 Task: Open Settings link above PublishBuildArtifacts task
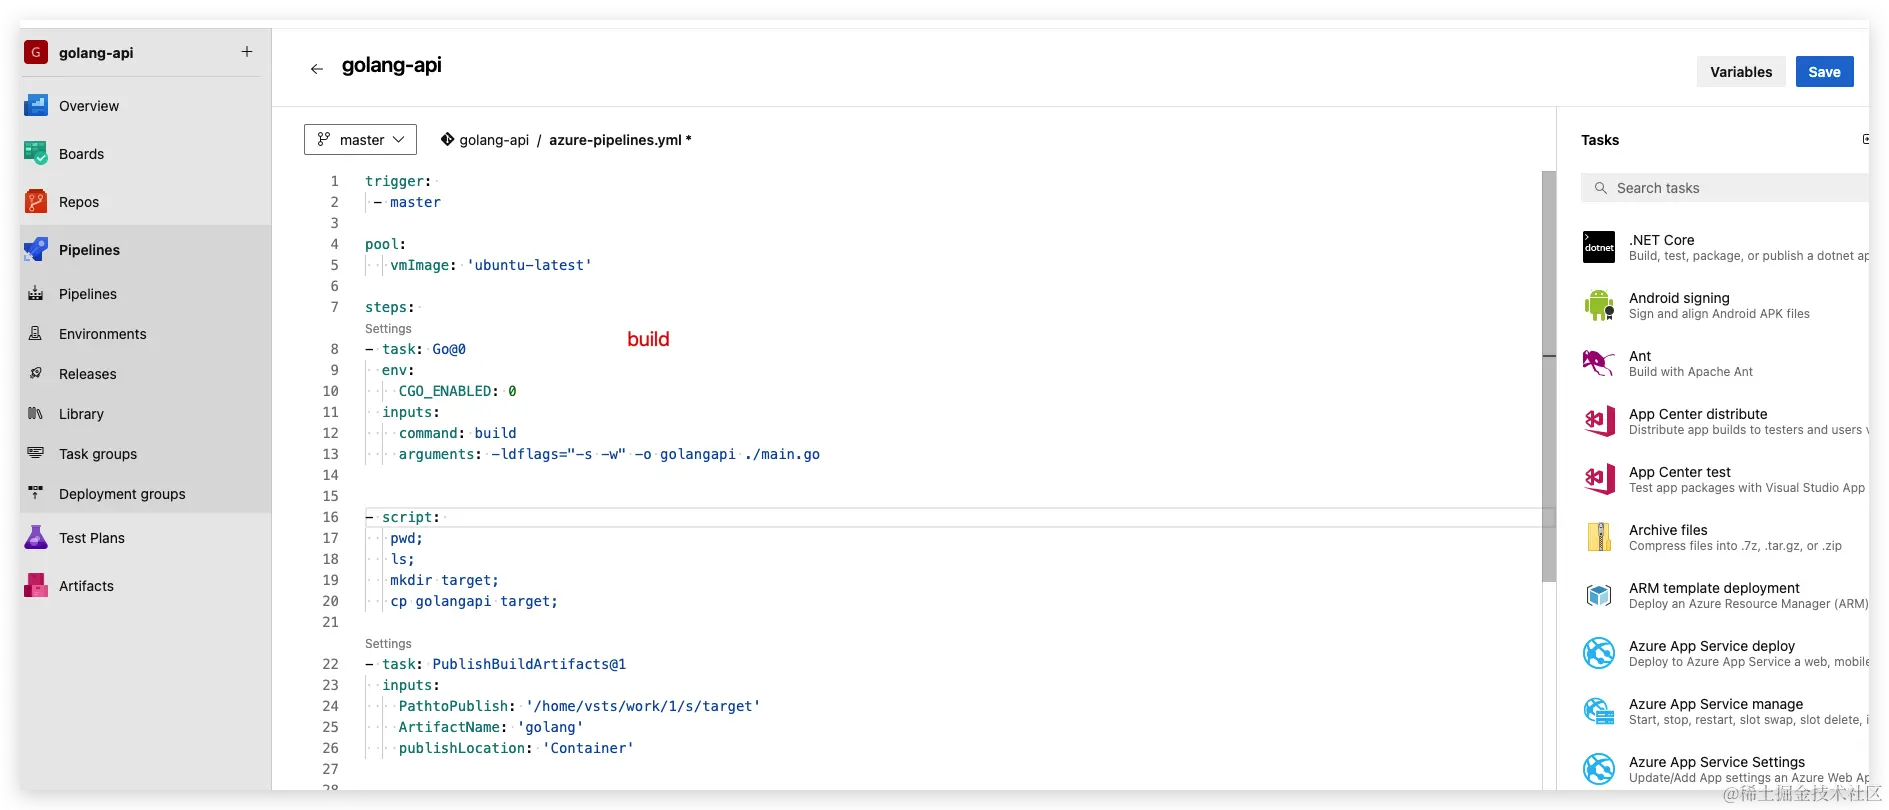click(x=388, y=644)
